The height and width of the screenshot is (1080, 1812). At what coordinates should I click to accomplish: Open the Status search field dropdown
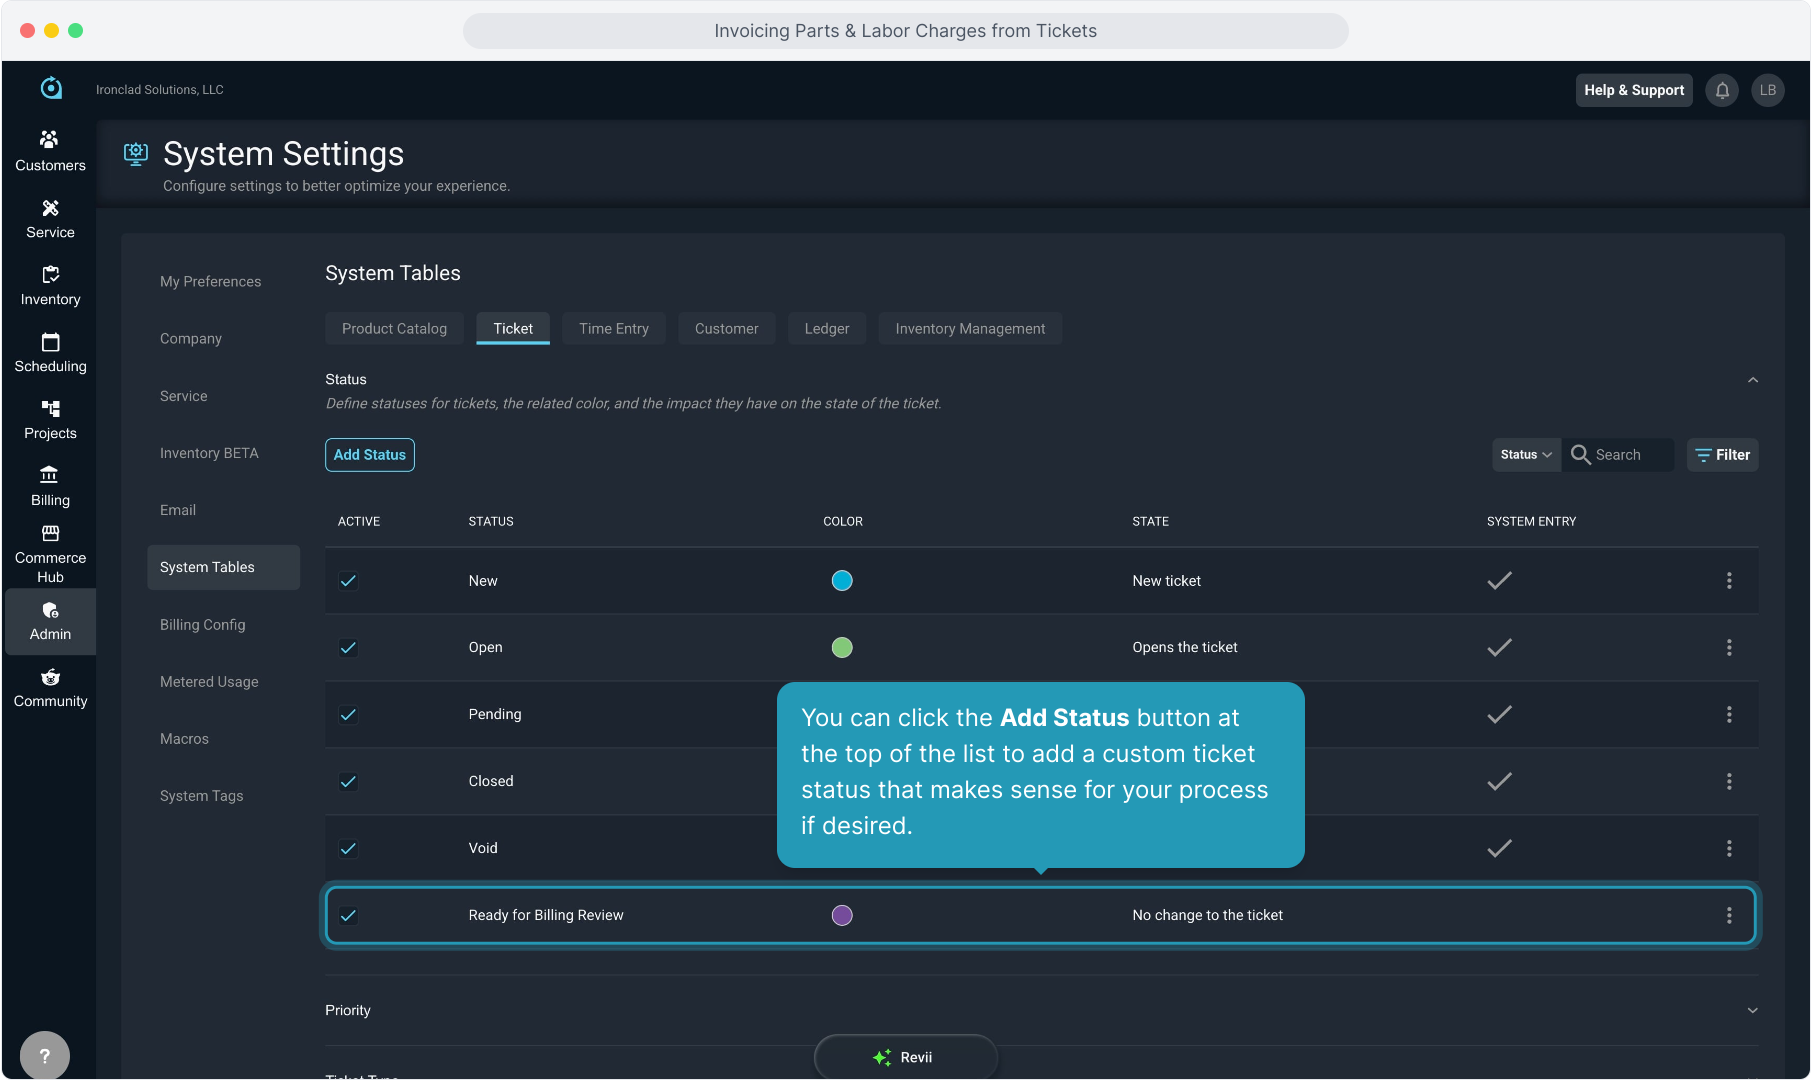click(x=1525, y=455)
